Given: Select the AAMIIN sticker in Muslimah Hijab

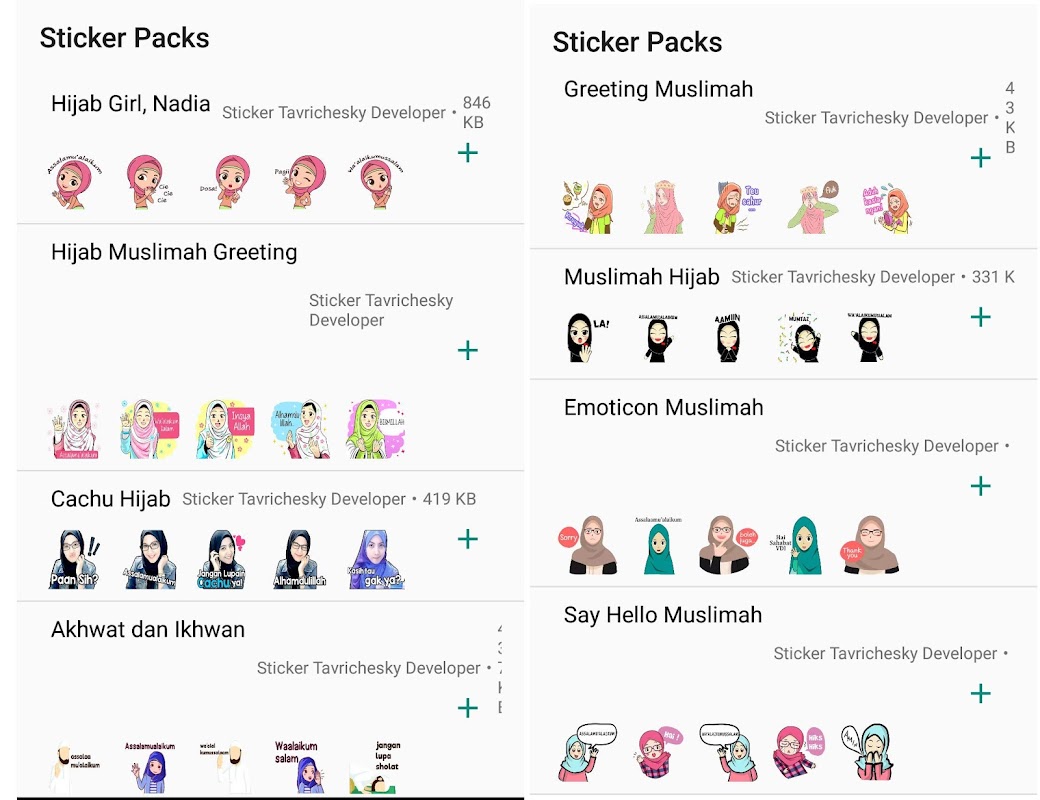Looking at the screenshot, I should [728, 337].
